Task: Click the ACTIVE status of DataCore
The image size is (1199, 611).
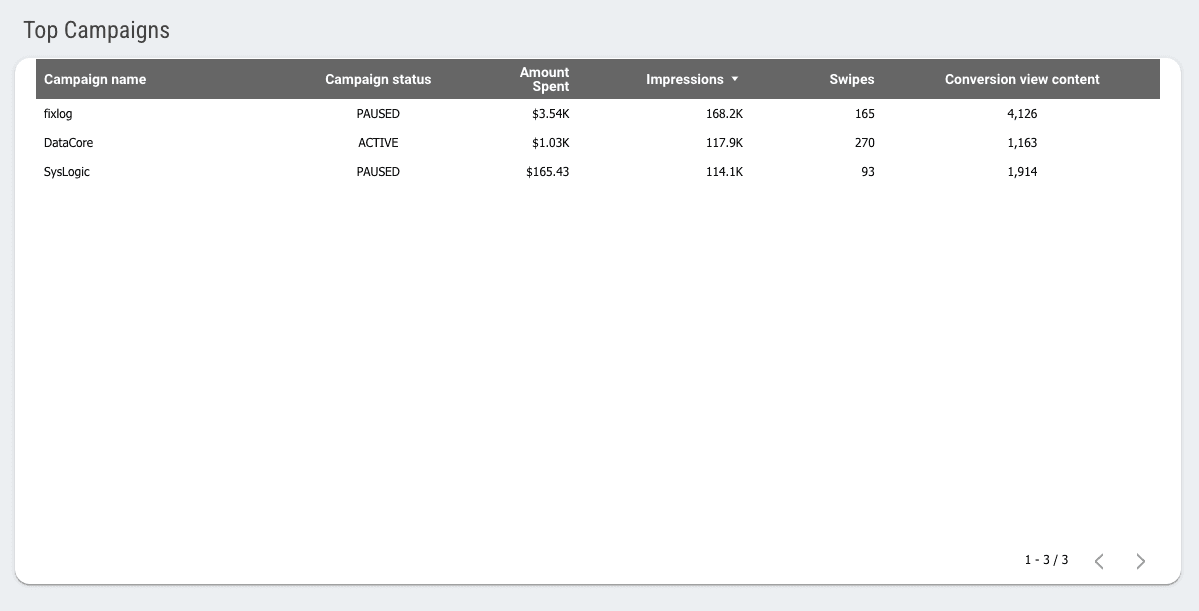Action: pyautogui.click(x=378, y=142)
